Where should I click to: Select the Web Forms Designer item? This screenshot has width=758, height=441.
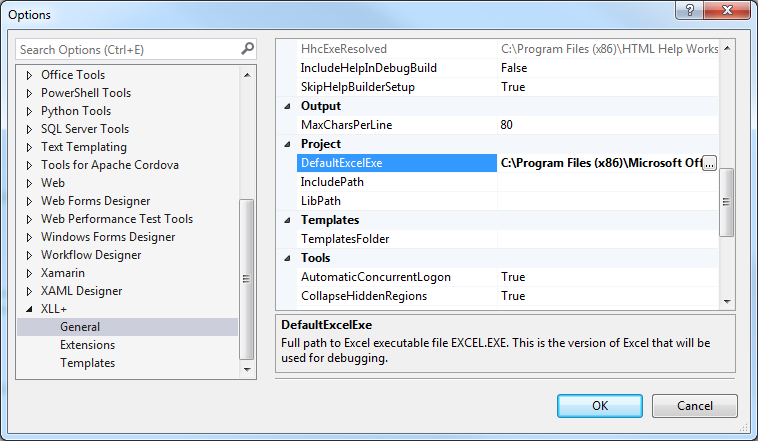pyautogui.click(x=96, y=201)
